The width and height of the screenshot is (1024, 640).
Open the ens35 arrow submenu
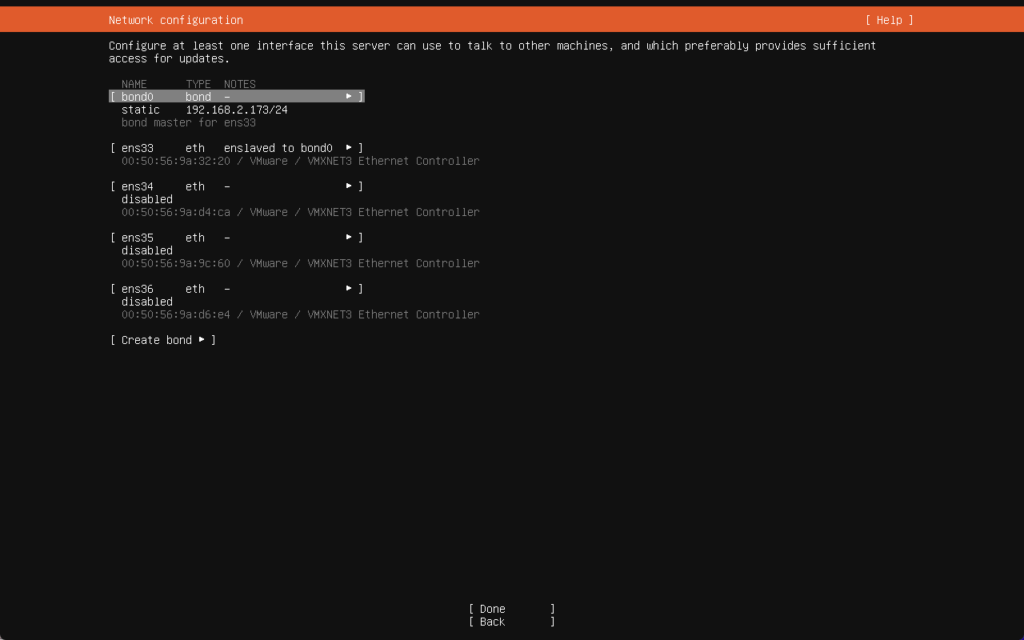pos(349,238)
